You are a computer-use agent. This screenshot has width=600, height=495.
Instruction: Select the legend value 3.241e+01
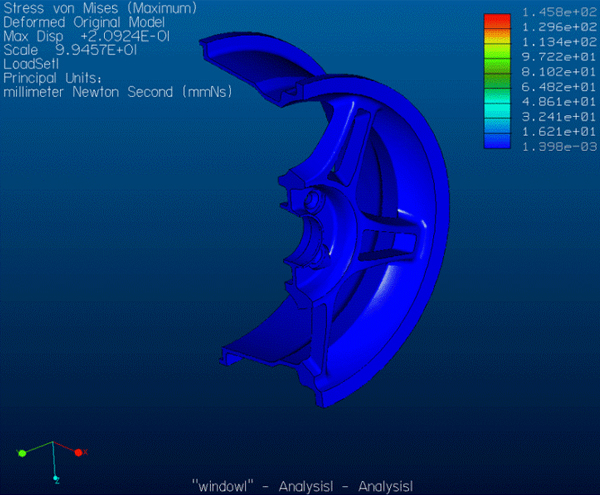coord(559,117)
